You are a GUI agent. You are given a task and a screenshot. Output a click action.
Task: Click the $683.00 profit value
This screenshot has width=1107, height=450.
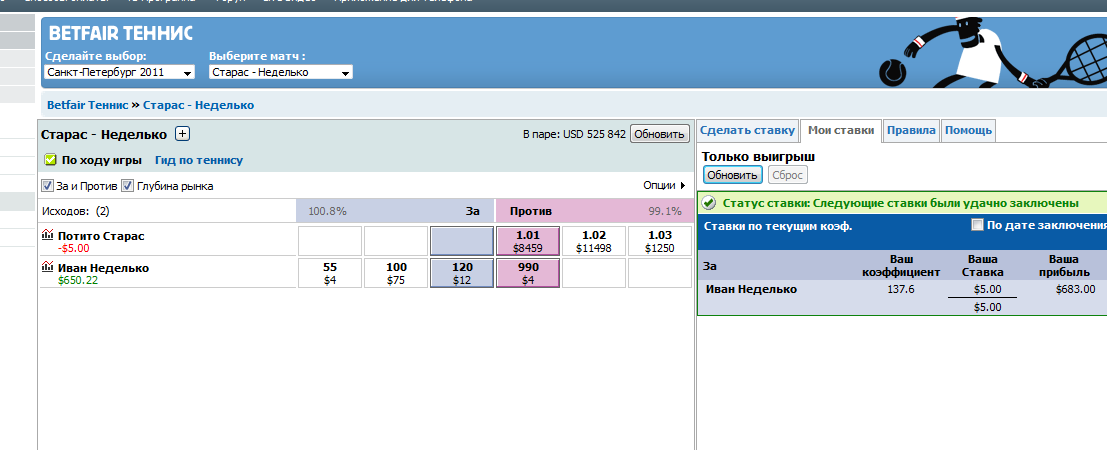point(1075,289)
